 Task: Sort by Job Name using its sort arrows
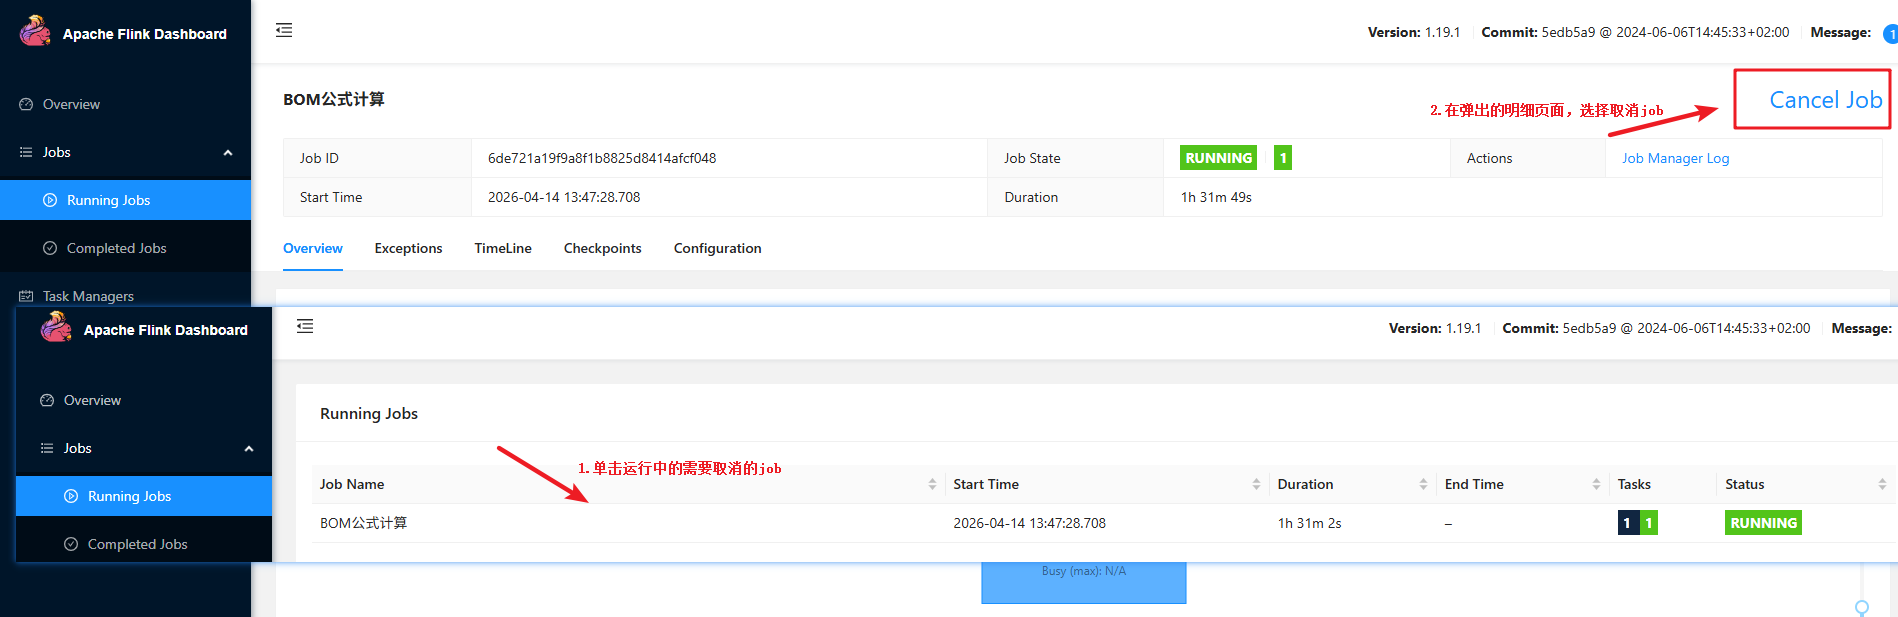pyautogui.click(x=932, y=484)
